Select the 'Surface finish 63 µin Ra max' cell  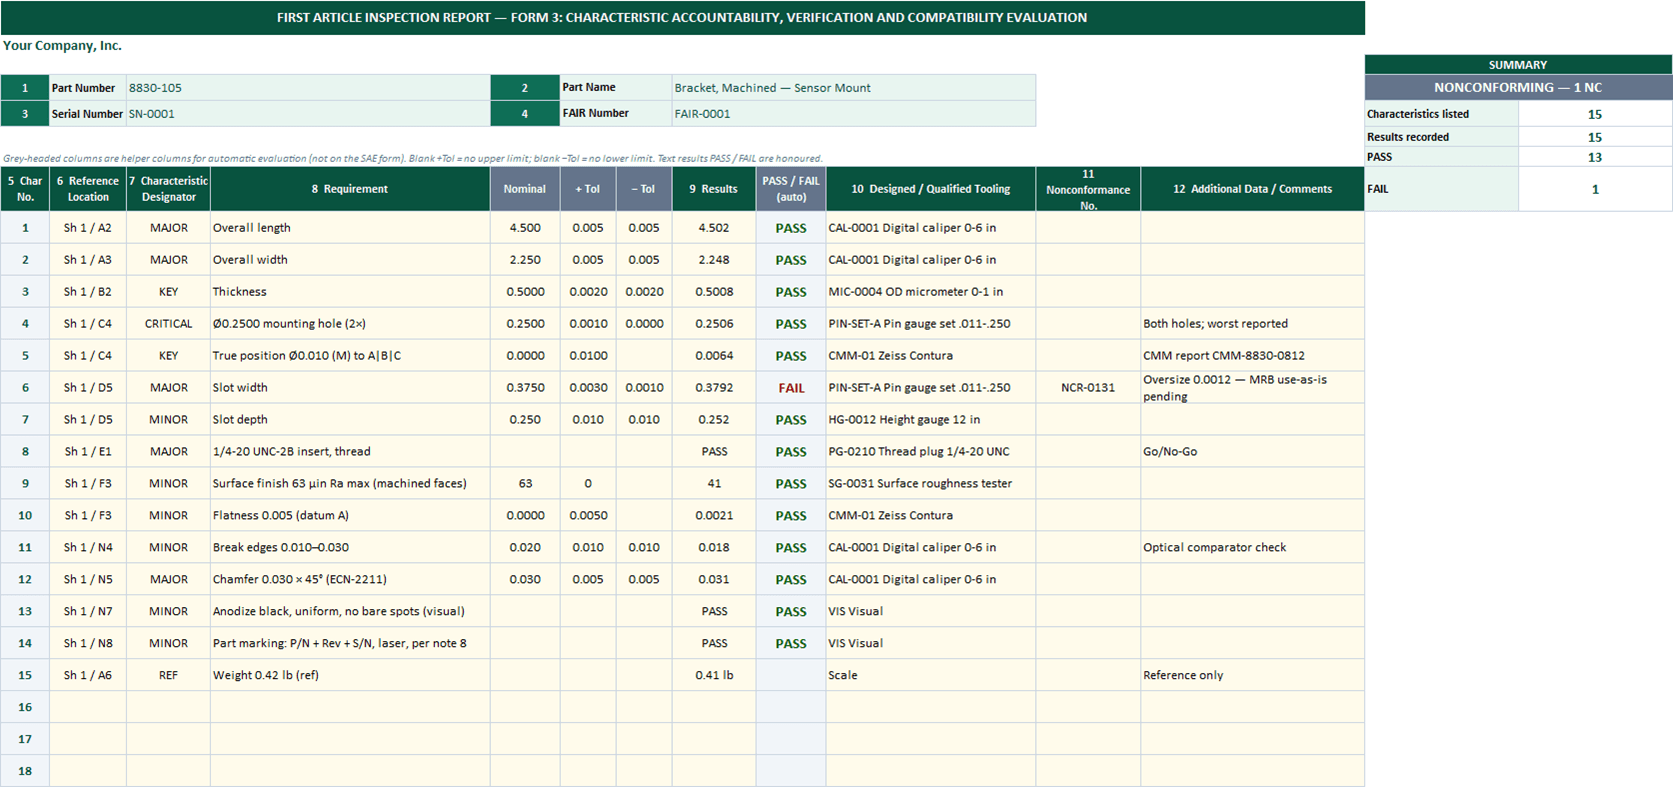[x=350, y=484]
